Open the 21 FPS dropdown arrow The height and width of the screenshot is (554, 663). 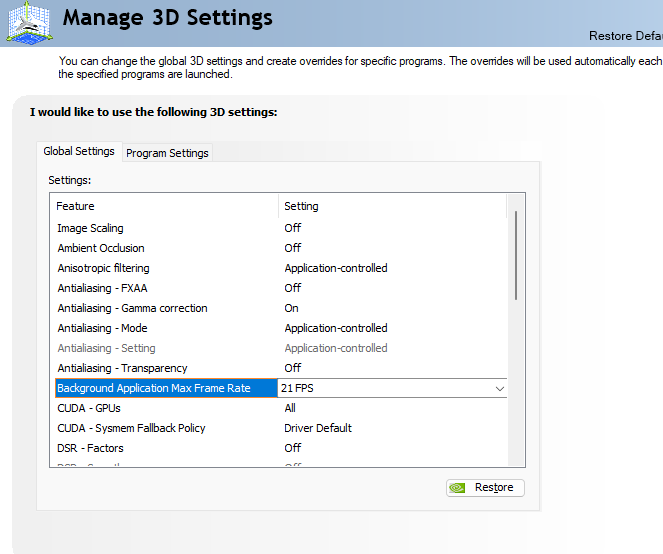click(499, 388)
